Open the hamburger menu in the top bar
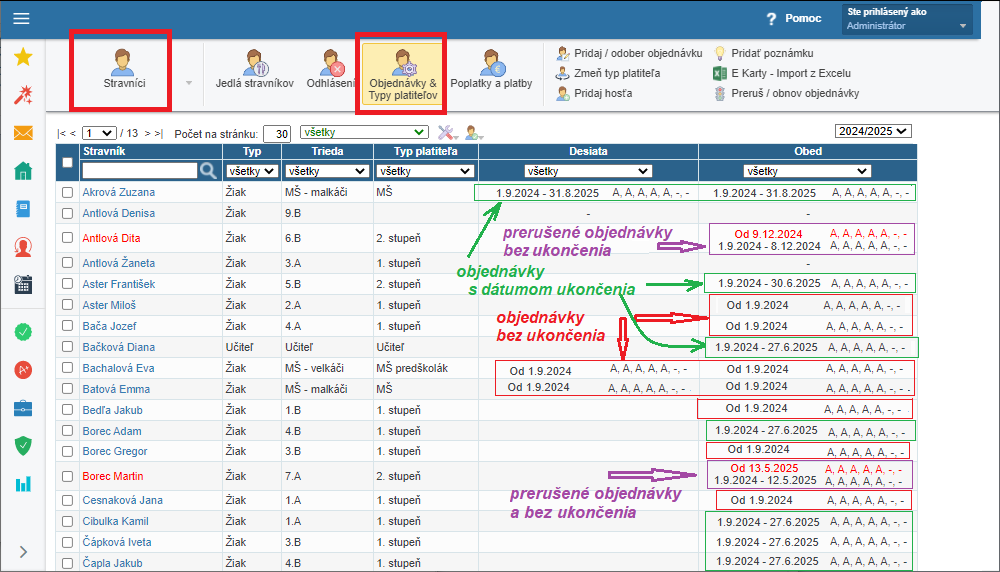Image resolution: width=1000 pixels, height=572 pixels. 21,18
